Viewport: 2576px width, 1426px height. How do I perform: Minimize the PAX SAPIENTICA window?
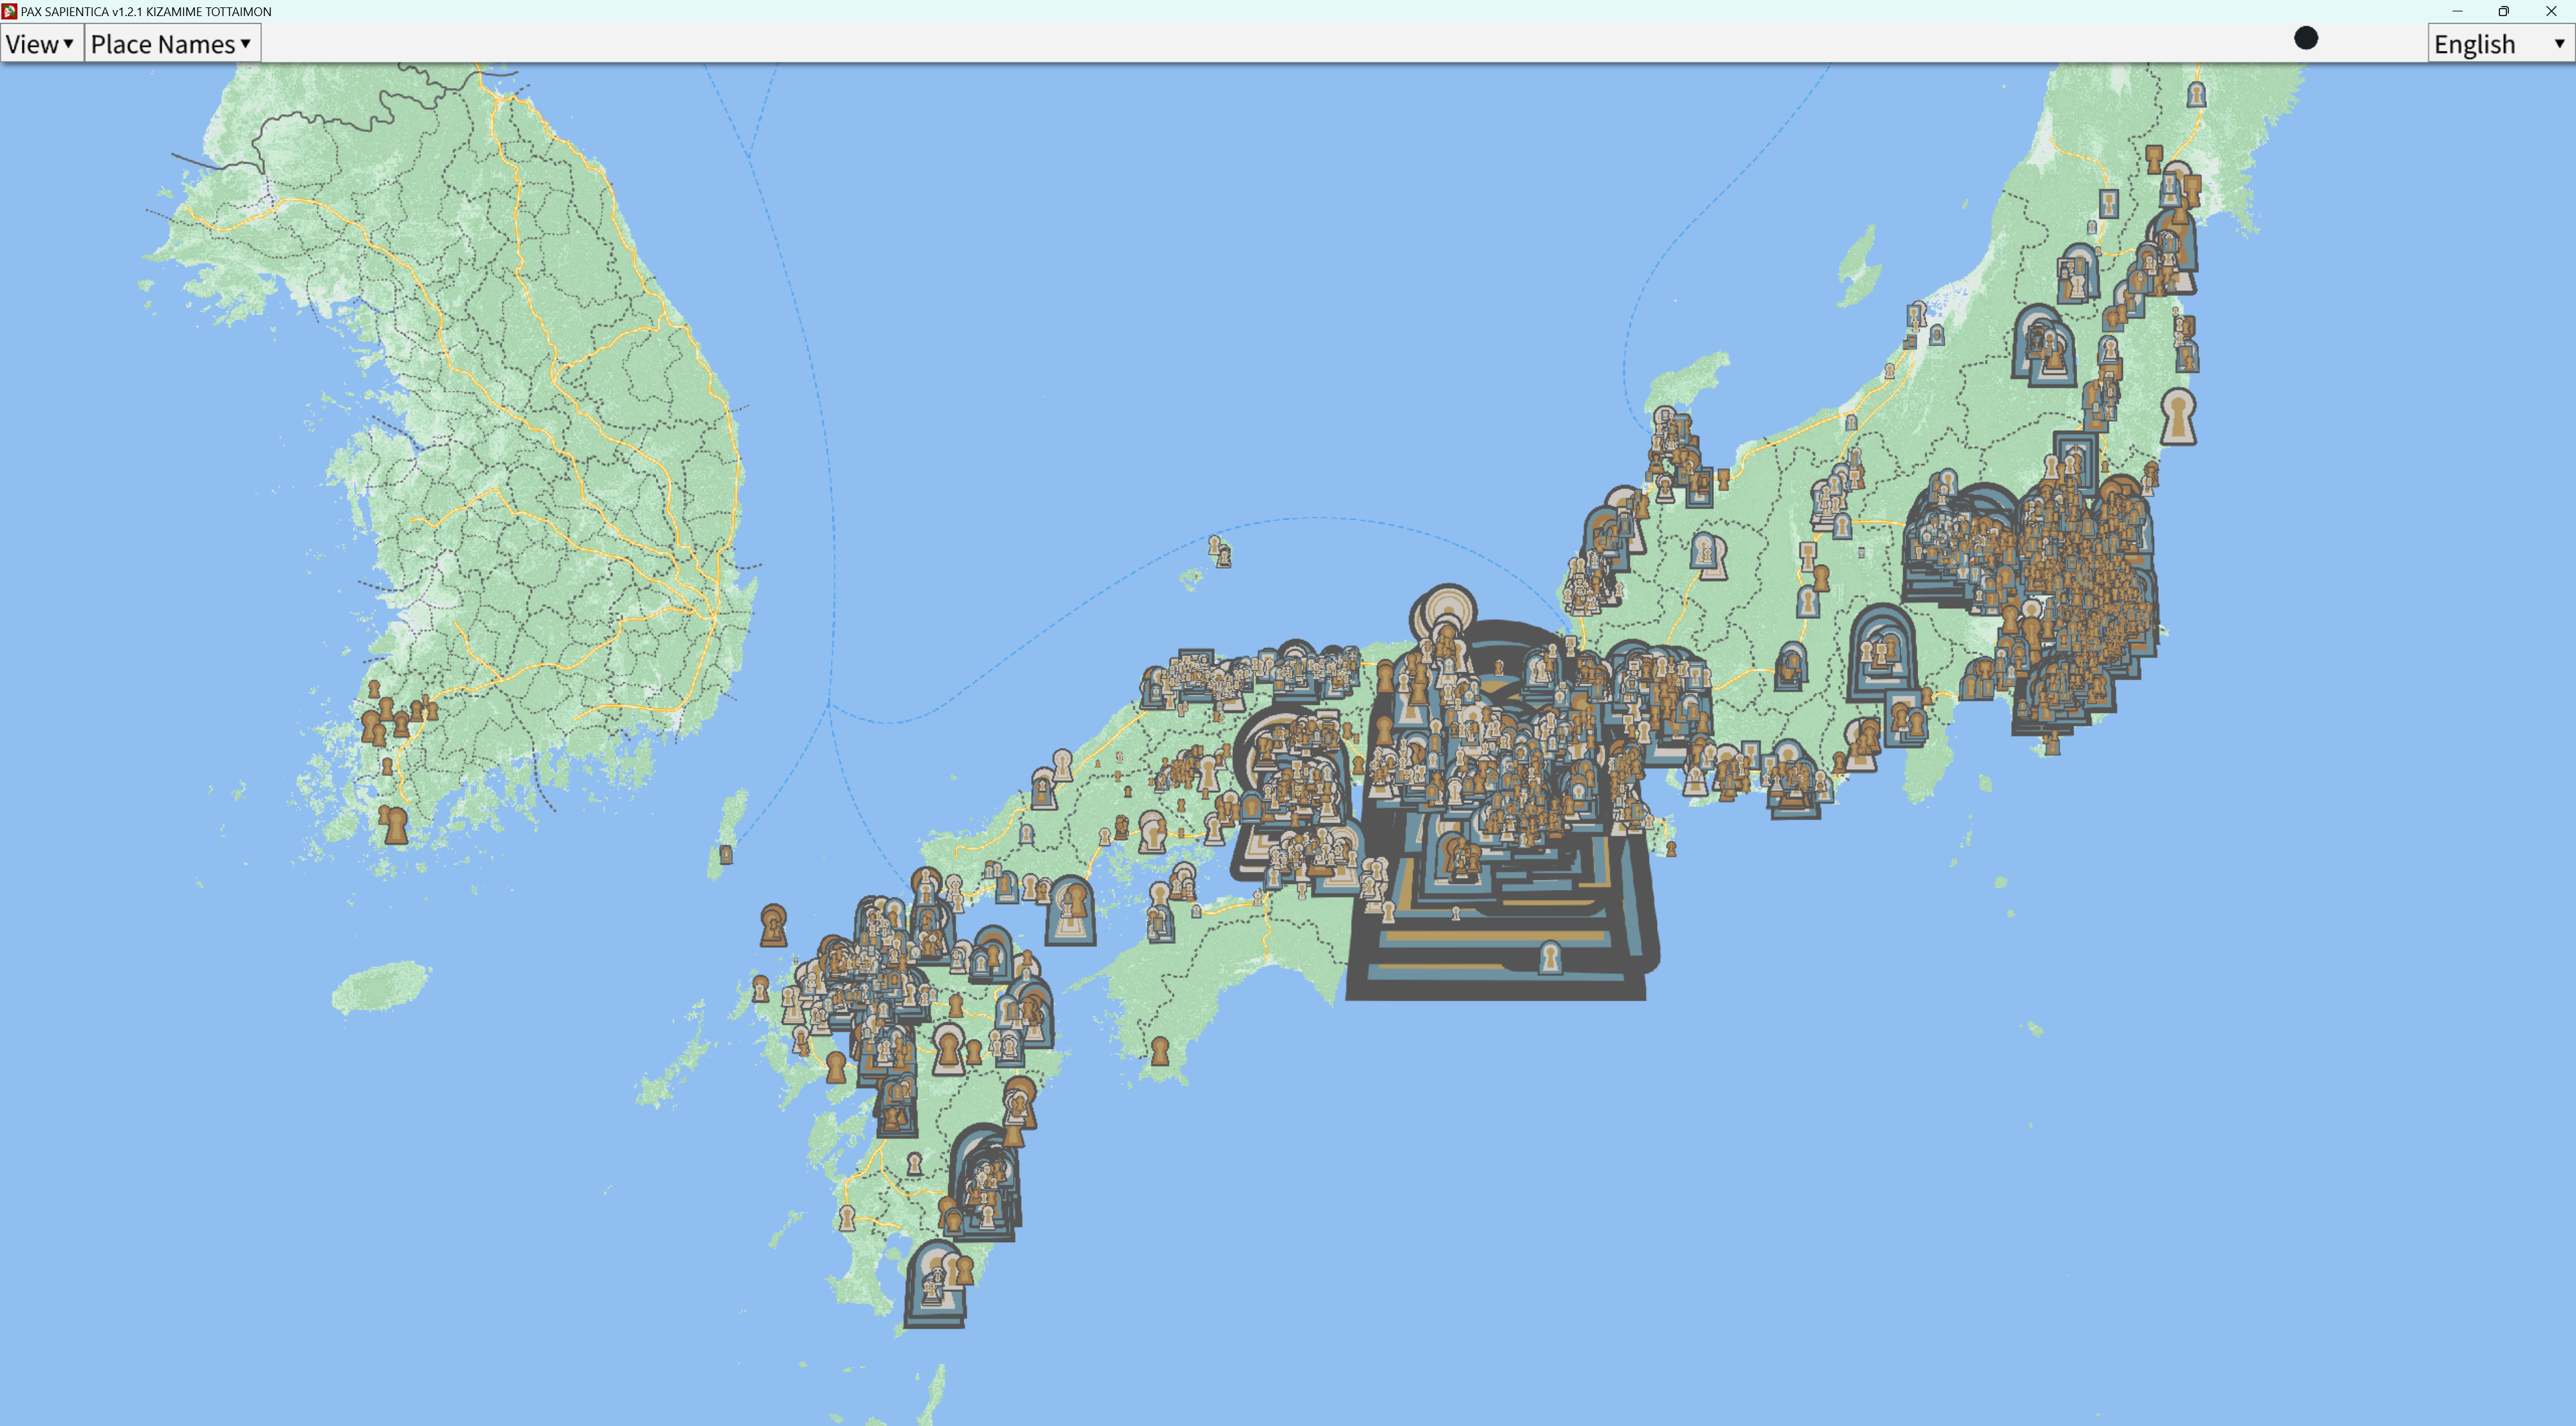coord(2457,11)
